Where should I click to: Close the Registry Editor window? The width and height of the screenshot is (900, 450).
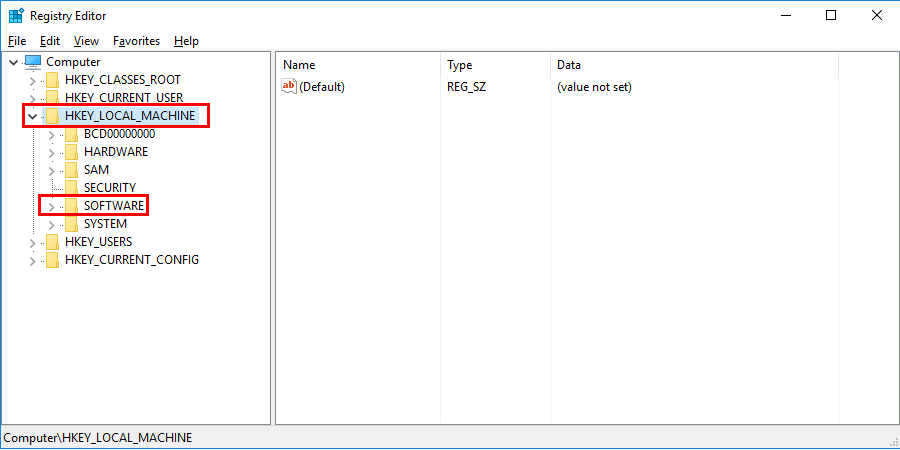pos(876,15)
